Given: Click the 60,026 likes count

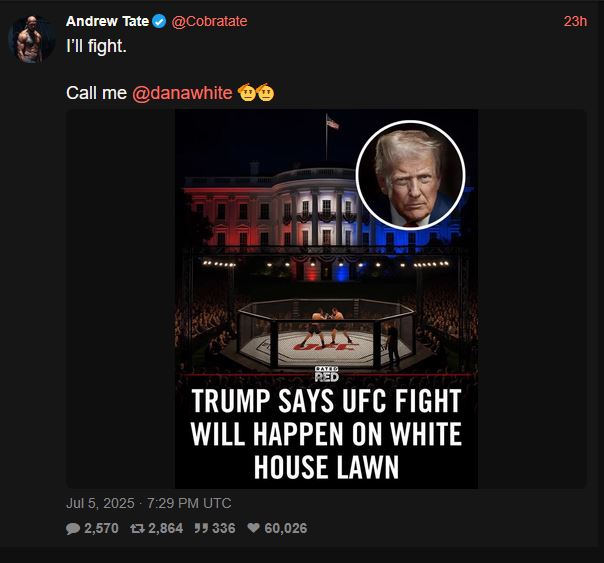Looking at the screenshot, I should 286,528.
